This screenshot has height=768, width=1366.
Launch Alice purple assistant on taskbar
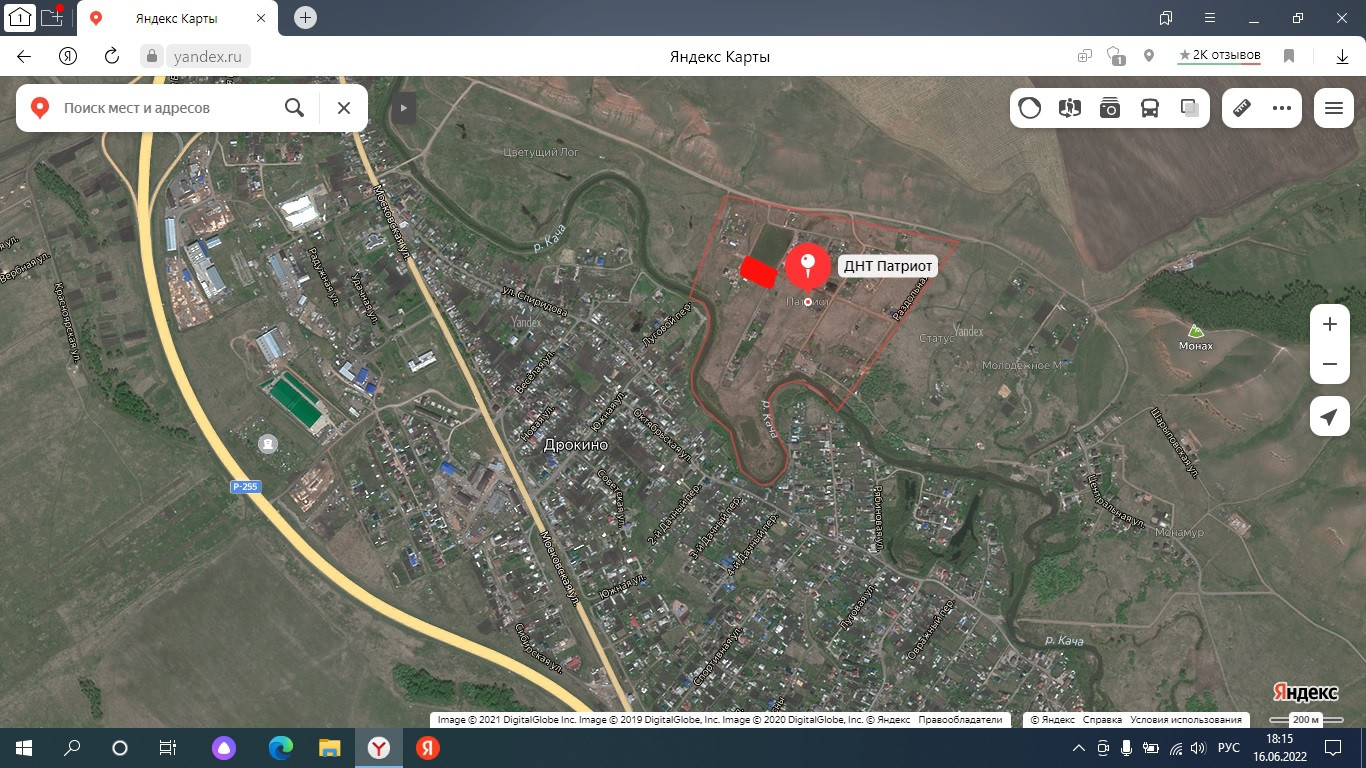224,748
